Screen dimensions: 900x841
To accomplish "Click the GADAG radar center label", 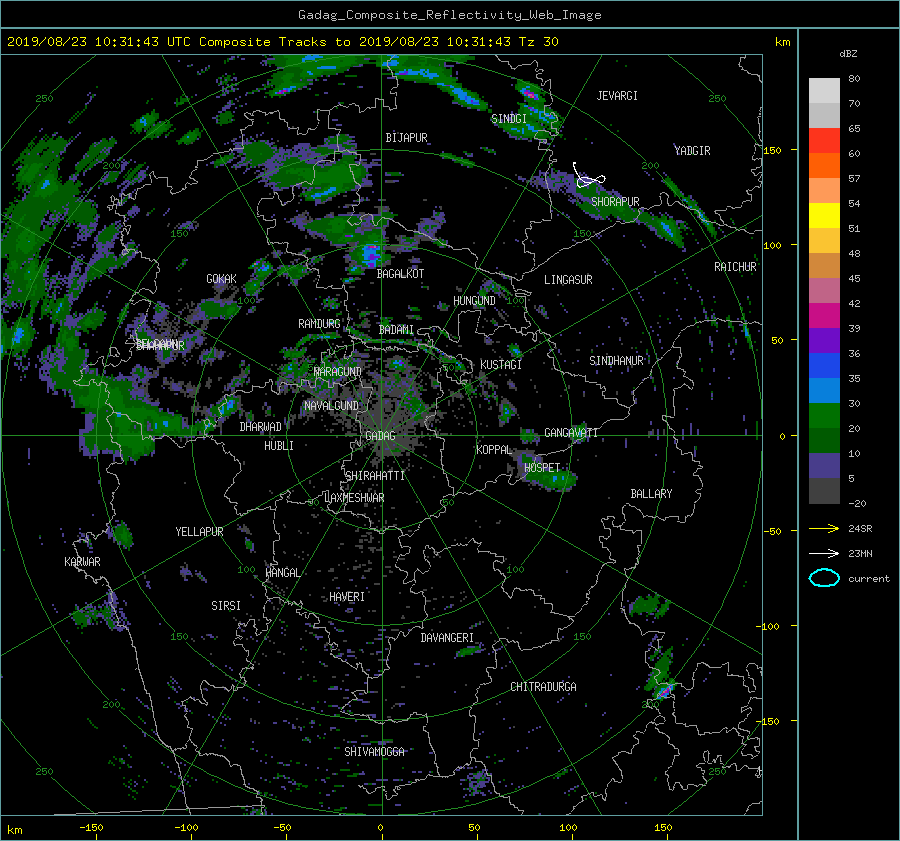I will [380, 436].
